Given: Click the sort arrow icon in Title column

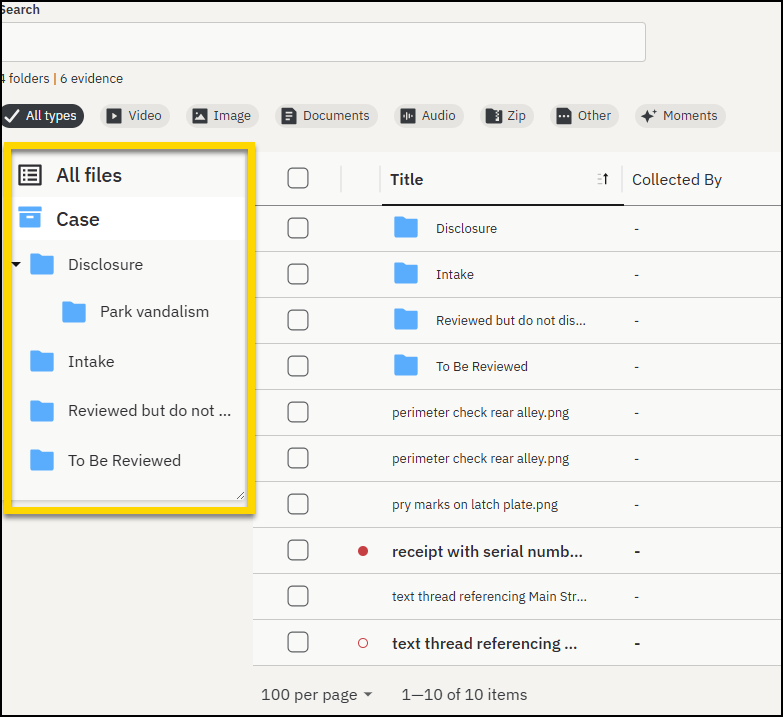Looking at the screenshot, I should (603, 179).
